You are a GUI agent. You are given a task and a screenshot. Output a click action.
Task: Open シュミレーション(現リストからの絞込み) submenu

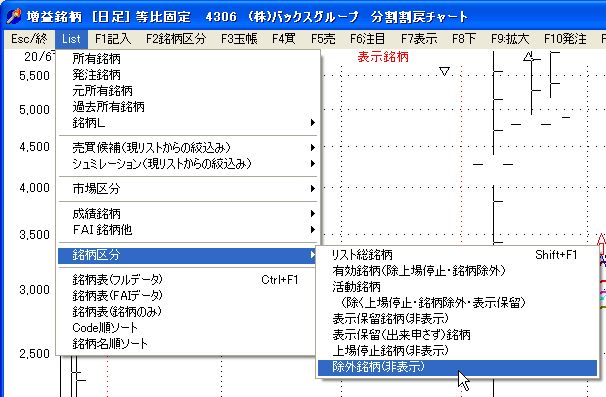pyautogui.click(x=187, y=164)
